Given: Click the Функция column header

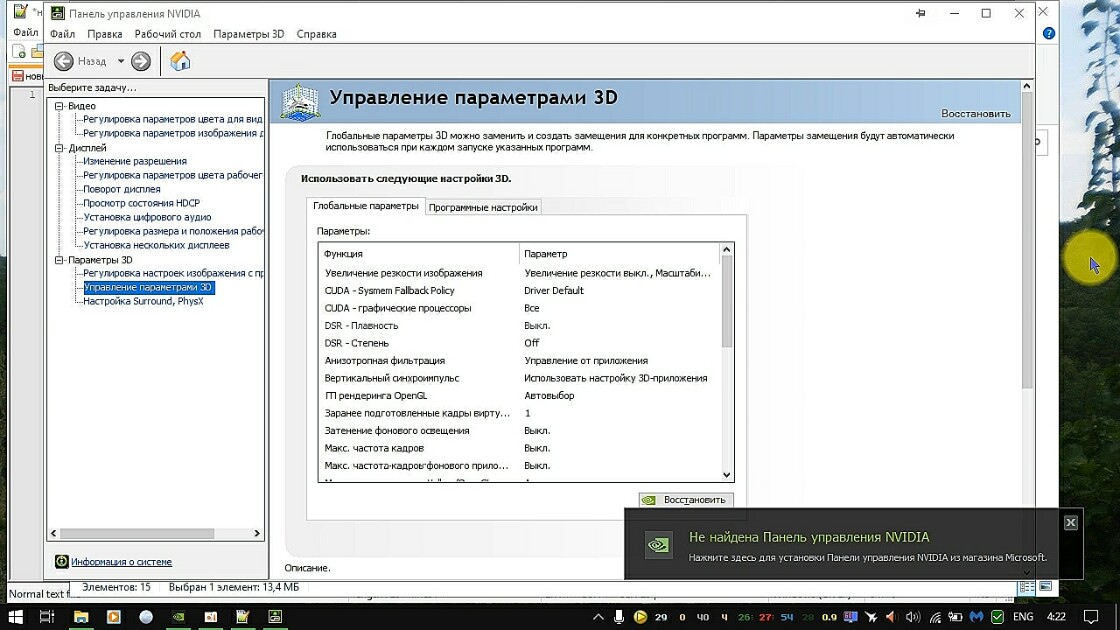Looking at the screenshot, I should click(419, 254).
